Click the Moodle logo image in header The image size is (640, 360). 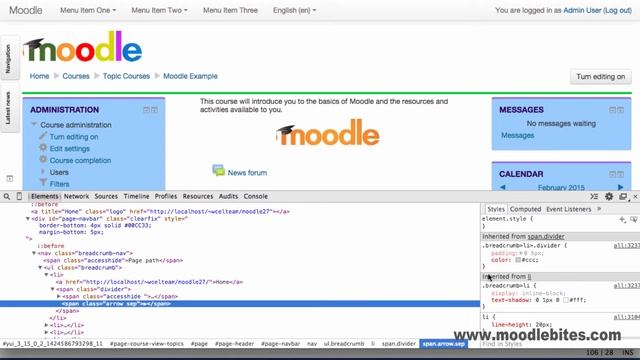coord(82,47)
